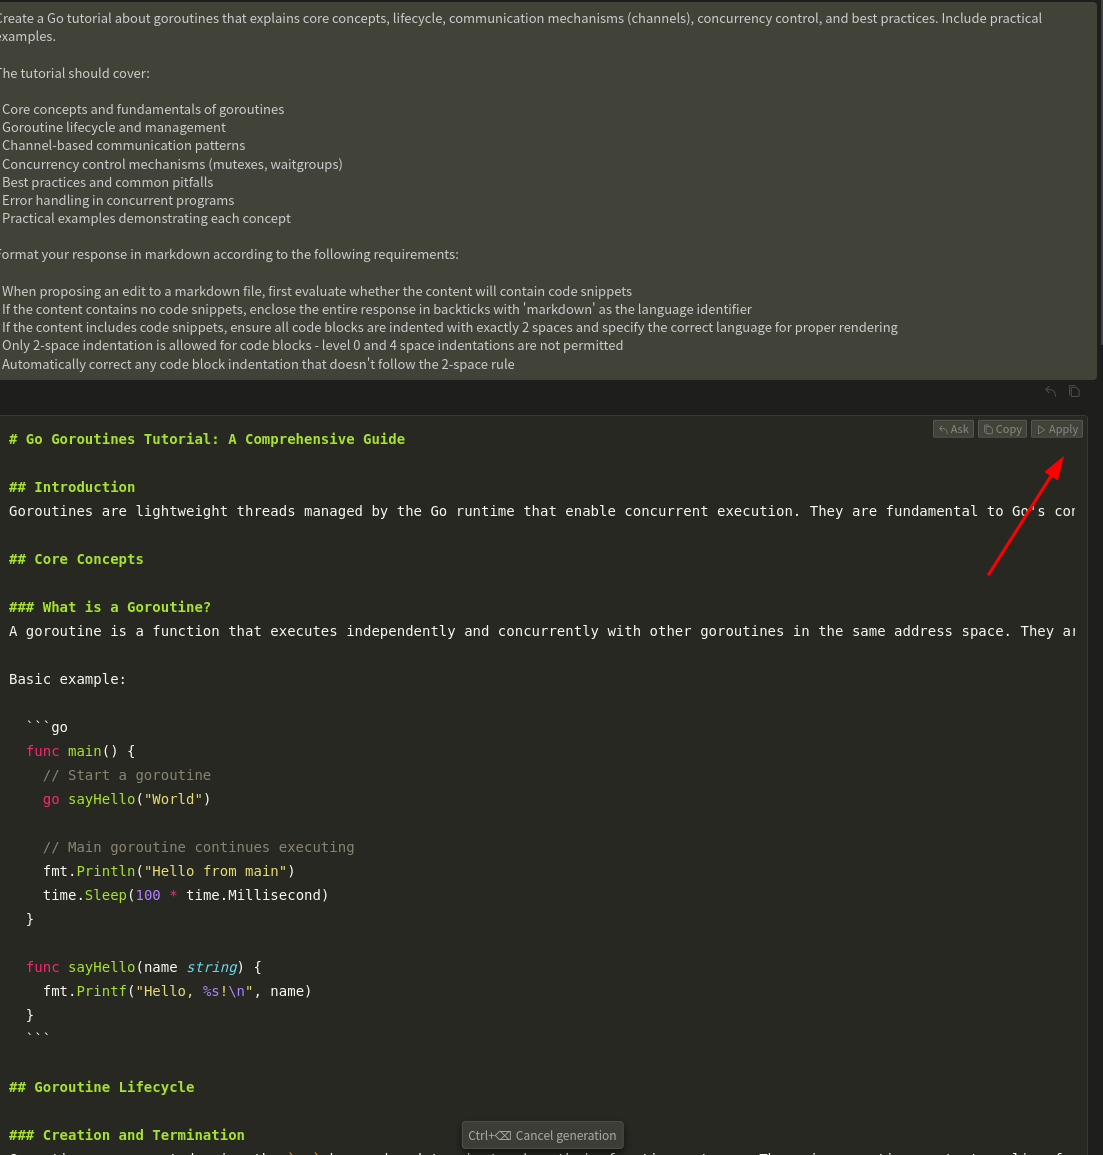
Task: Click the copy icon below the prompt message
Action: [x=1074, y=392]
